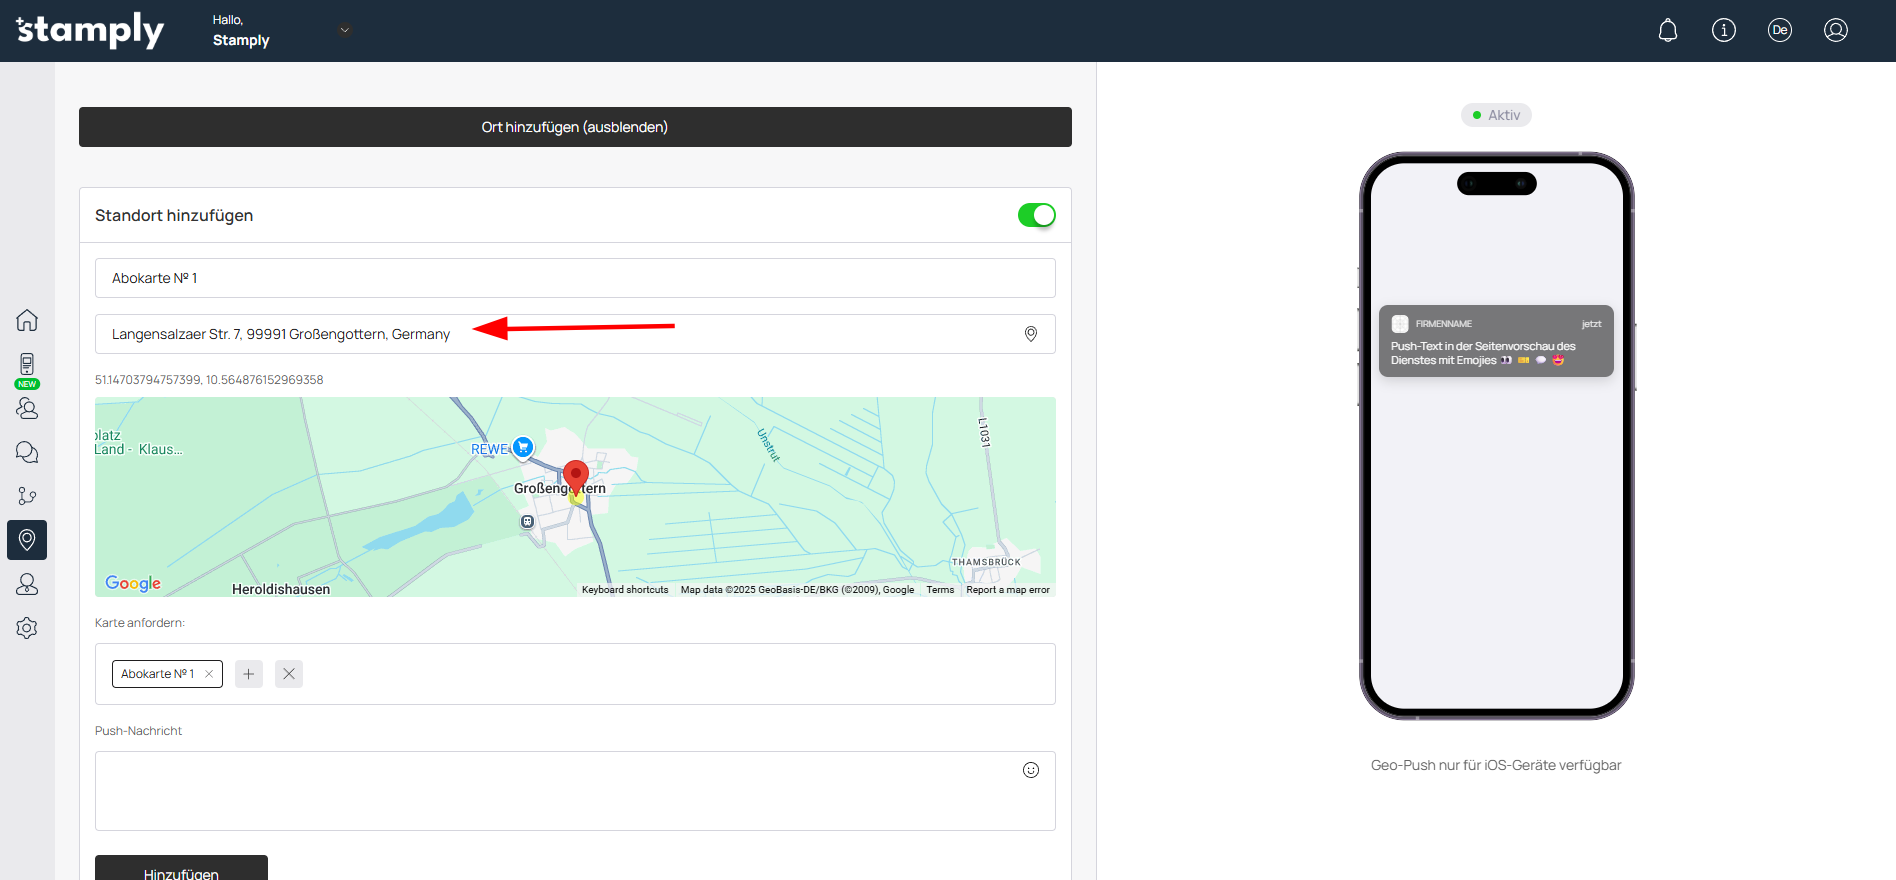Click the Terms link on the map
This screenshot has height=880, width=1896.
(940, 590)
